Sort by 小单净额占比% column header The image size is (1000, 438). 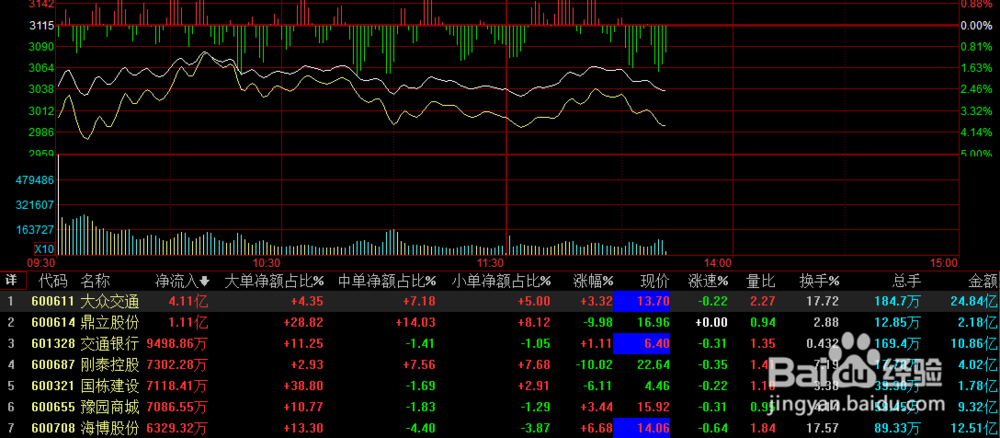502,280
